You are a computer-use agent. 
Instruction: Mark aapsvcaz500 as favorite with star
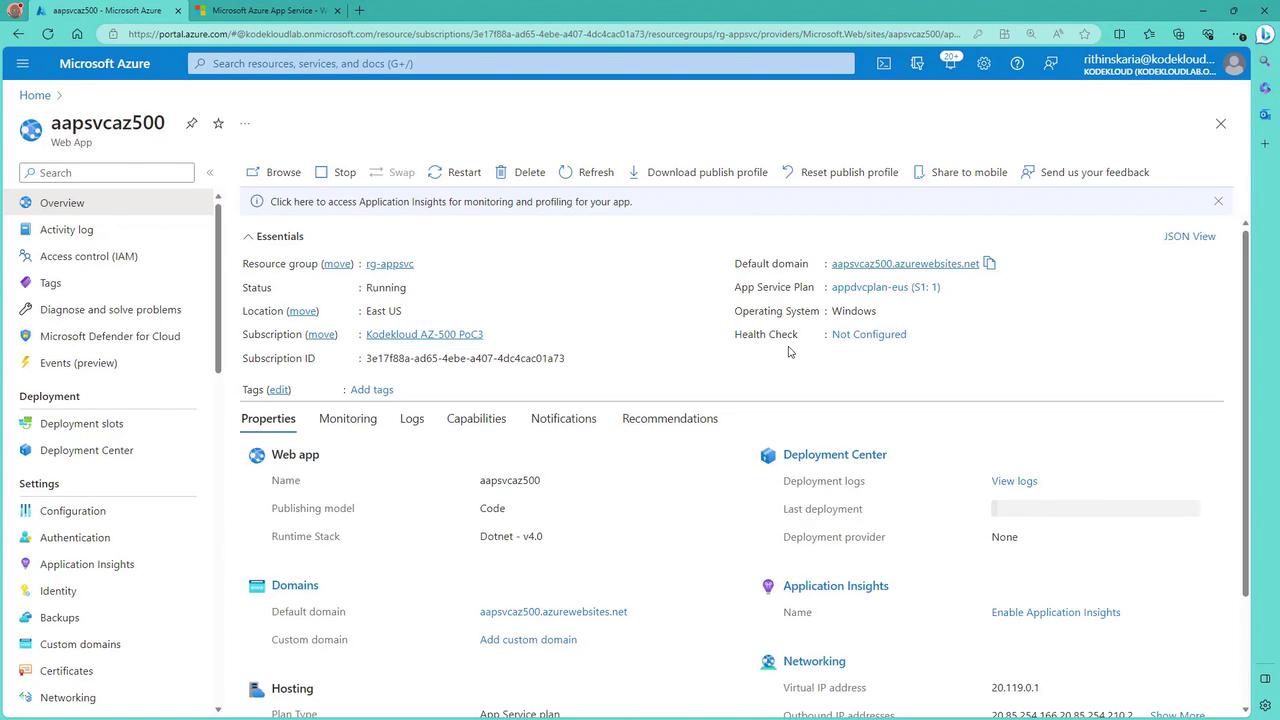click(218, 123)
